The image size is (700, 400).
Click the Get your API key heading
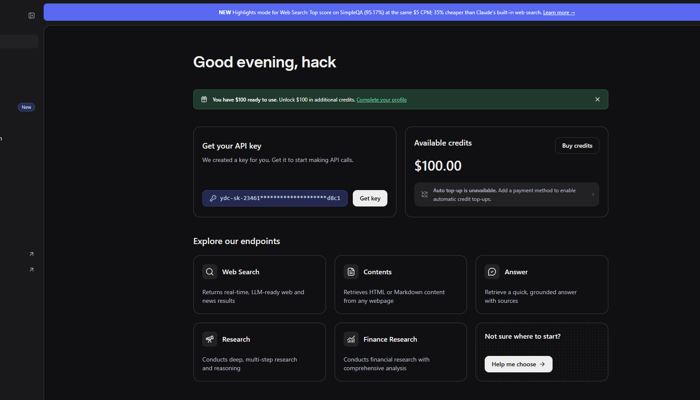pos(232,146)
